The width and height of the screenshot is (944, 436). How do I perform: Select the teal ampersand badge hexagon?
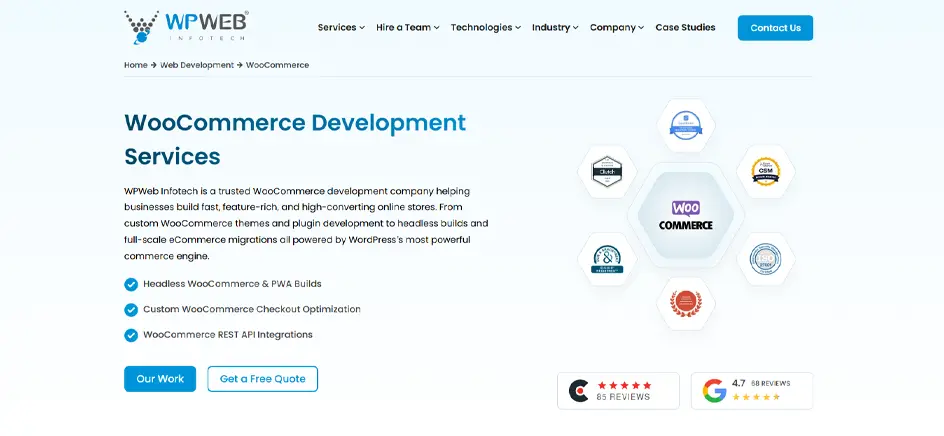[x=607, y=259]
